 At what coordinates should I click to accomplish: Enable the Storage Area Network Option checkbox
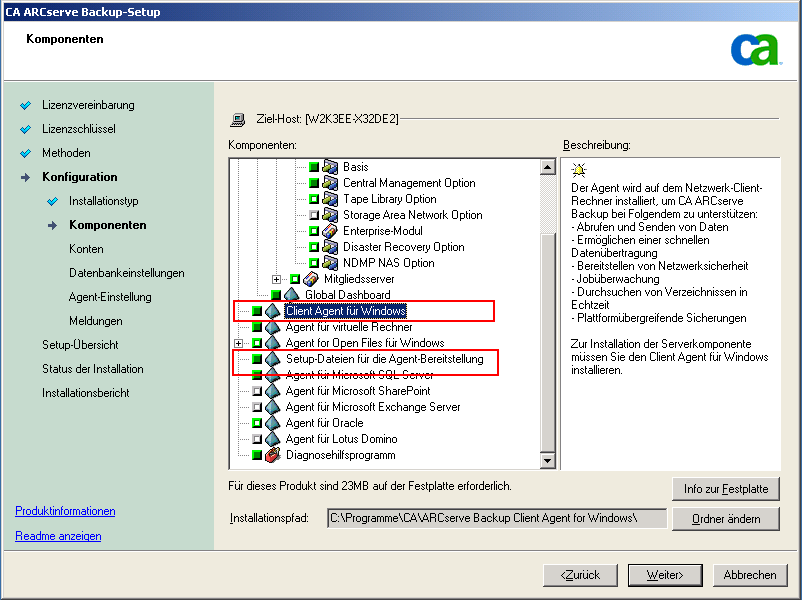[x=314, y=215]
